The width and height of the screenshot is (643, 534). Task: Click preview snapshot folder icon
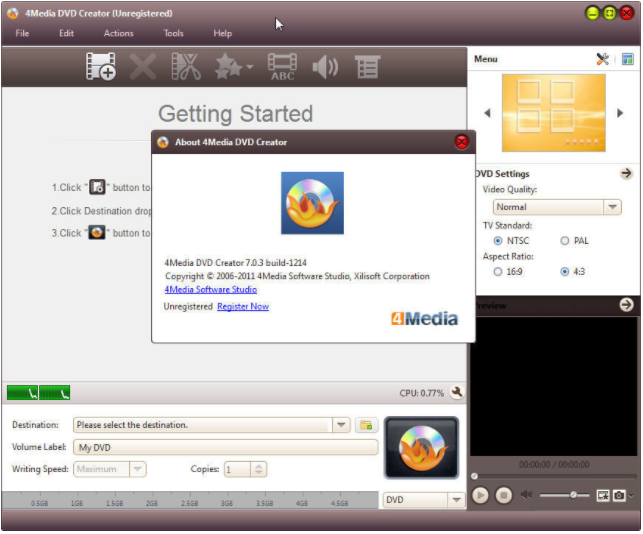(603, 496)
